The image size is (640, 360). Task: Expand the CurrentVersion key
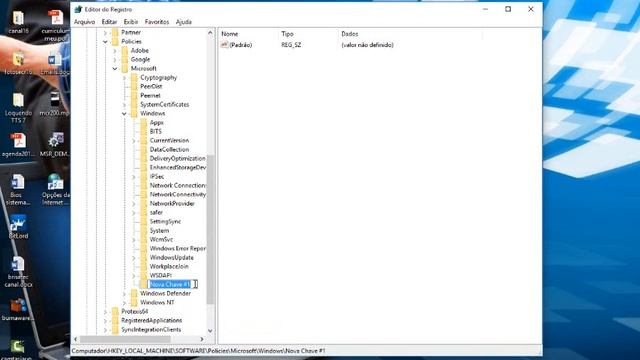click(x=134, y=141)
